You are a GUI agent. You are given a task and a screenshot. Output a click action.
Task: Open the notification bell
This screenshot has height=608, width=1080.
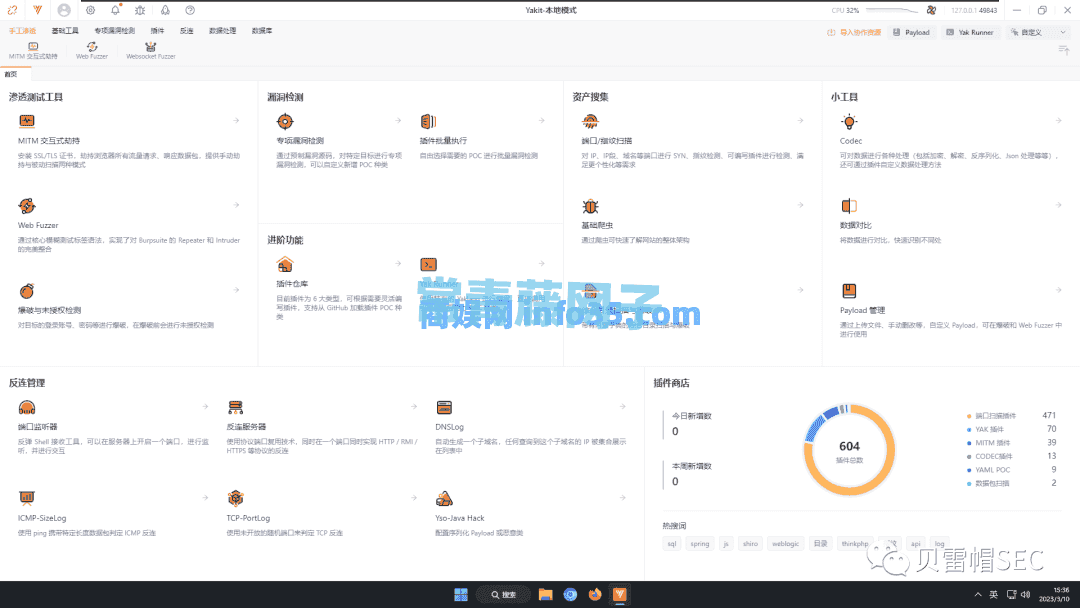[115, 10]
